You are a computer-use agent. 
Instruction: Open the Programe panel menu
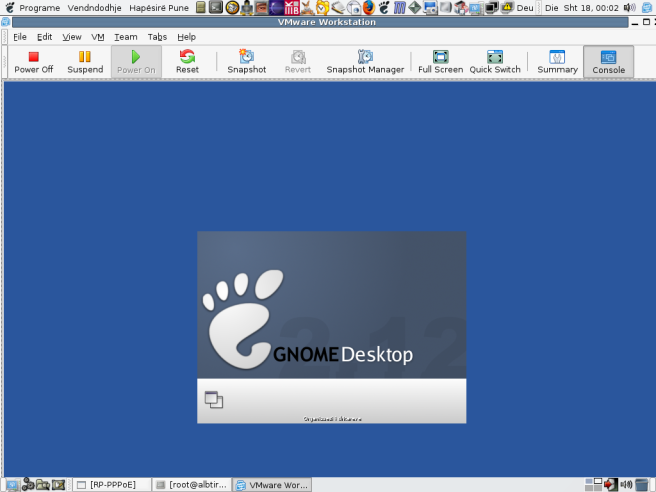click(39, 8)
